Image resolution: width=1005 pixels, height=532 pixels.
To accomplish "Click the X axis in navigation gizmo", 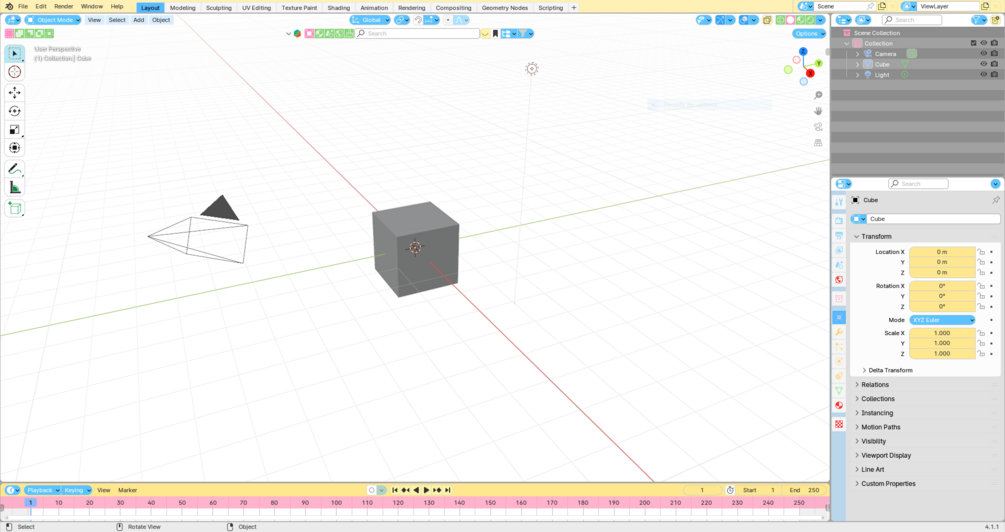I will (x=810, y=73).
